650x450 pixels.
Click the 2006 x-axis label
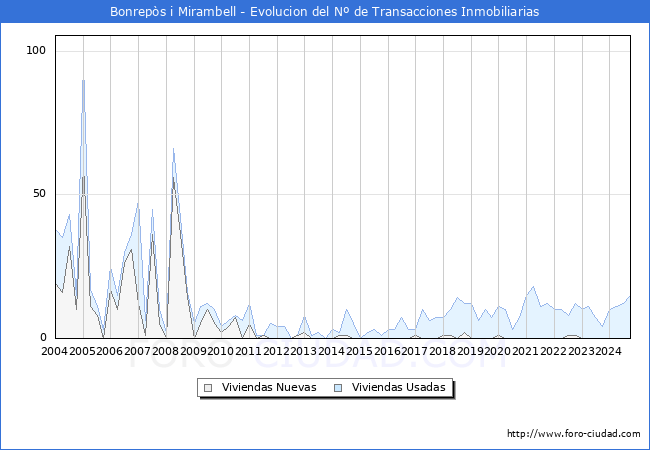(109, 351)
